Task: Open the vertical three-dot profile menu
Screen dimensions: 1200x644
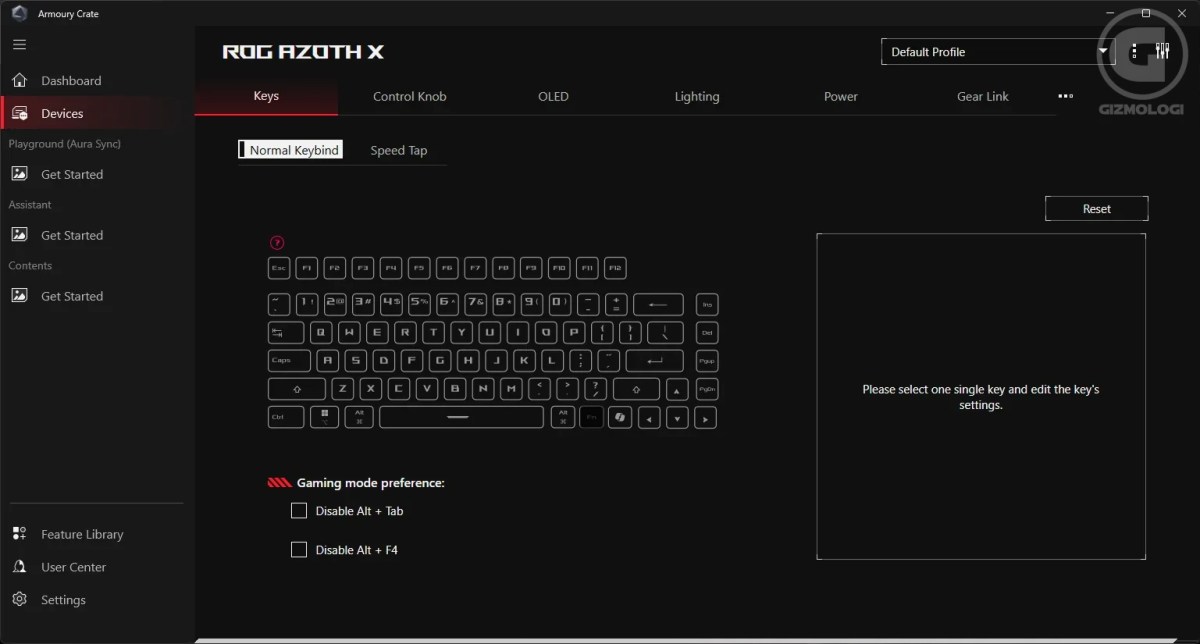Action: 1134,52
